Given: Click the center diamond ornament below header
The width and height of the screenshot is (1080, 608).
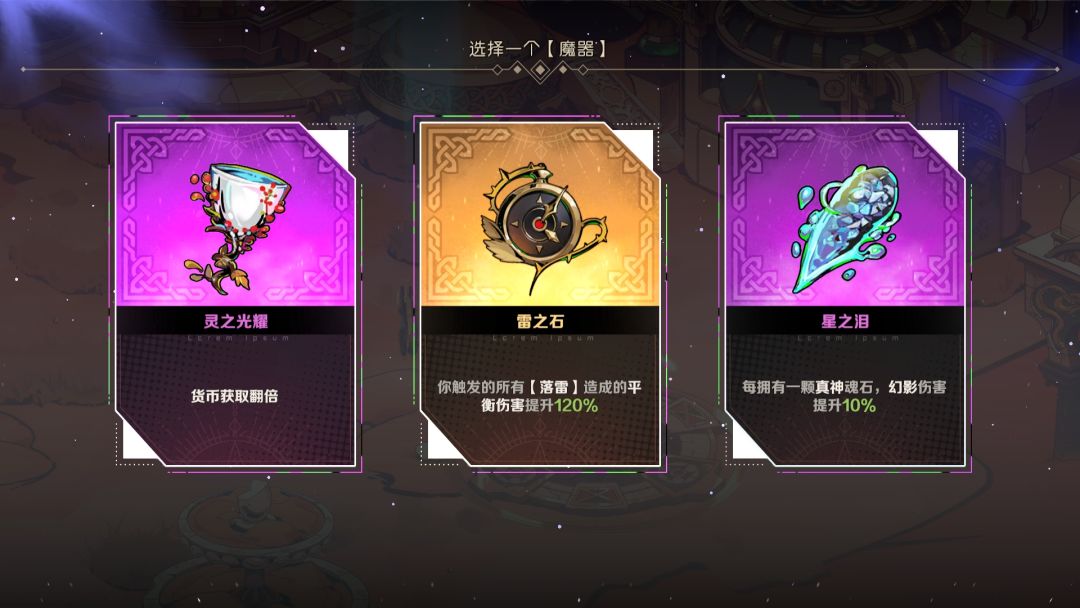Looking at the screenshot, I should (x=540, y=70).
